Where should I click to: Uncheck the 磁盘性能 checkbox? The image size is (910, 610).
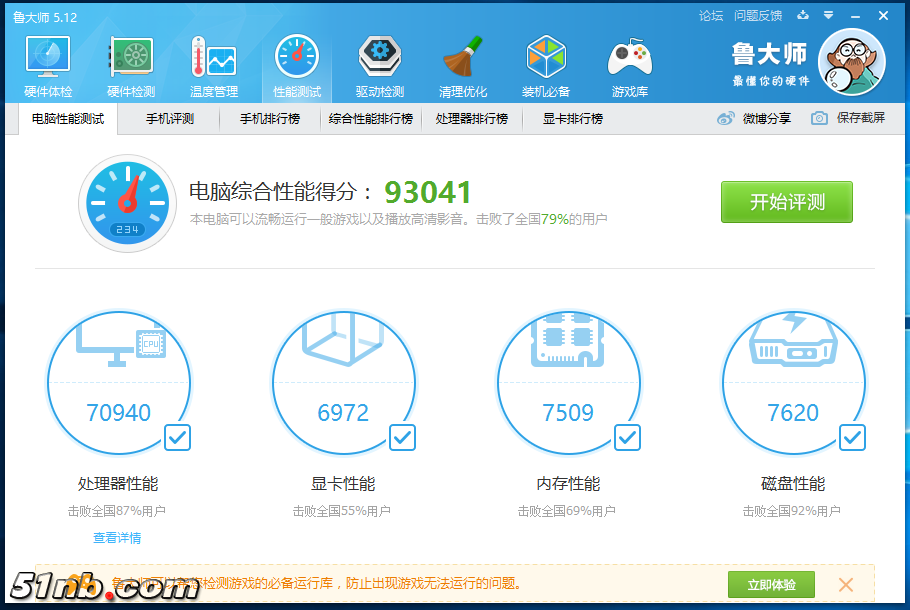(x=852, y=437)
